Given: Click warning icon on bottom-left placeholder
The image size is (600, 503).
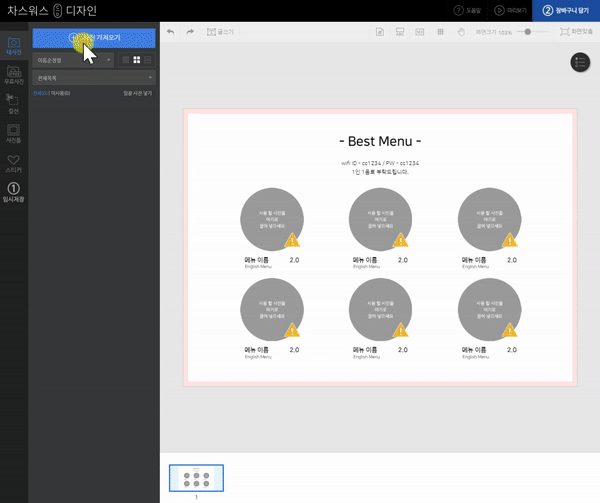Looking at the screenshot, I should click(x=292, y=330).
